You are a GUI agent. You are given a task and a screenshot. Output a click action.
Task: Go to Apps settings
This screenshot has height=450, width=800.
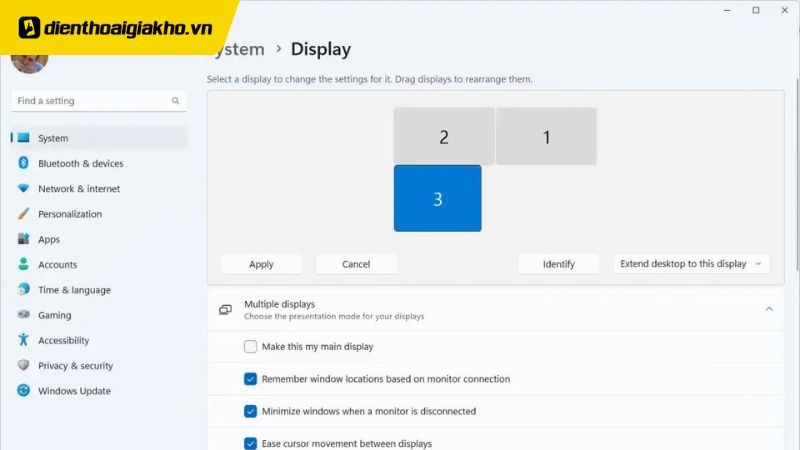99,239
